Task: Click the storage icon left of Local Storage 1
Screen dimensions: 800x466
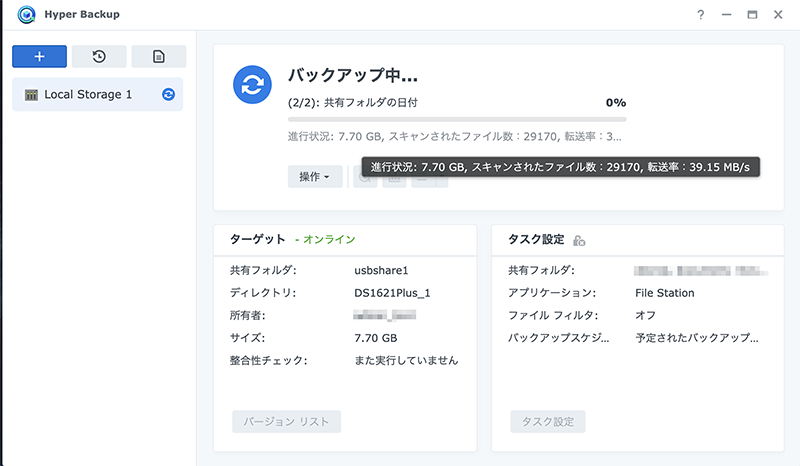Action: coord(31,95)
